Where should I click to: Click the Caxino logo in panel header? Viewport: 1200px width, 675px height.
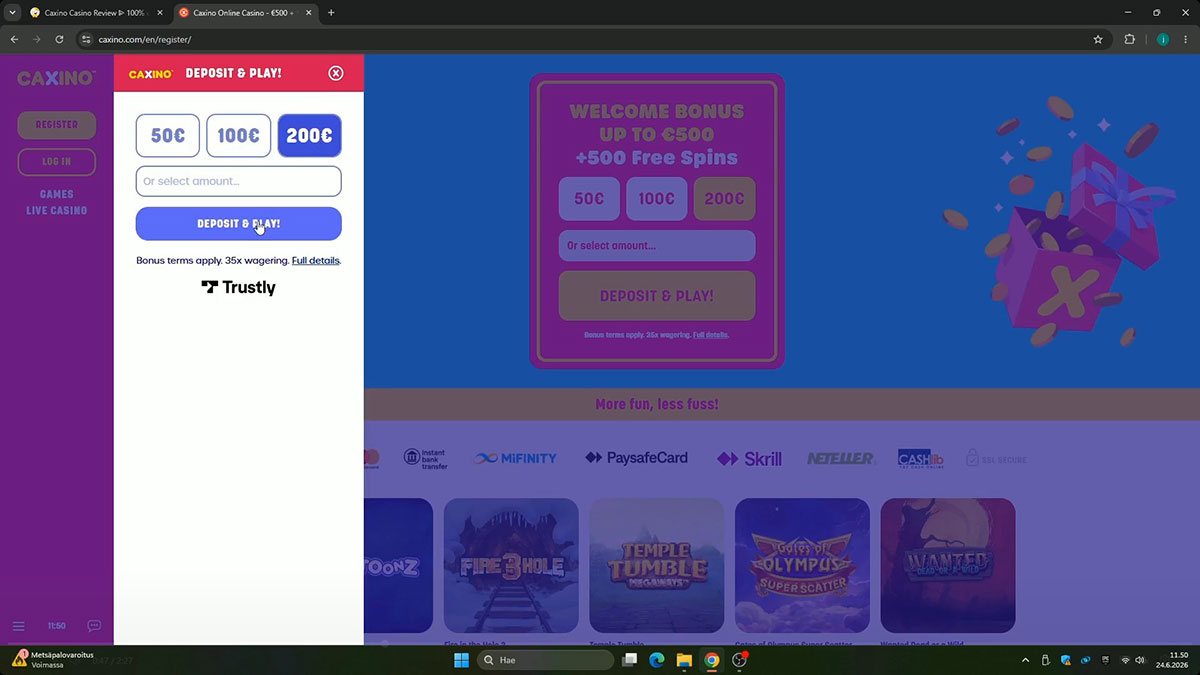coord(151,74)
